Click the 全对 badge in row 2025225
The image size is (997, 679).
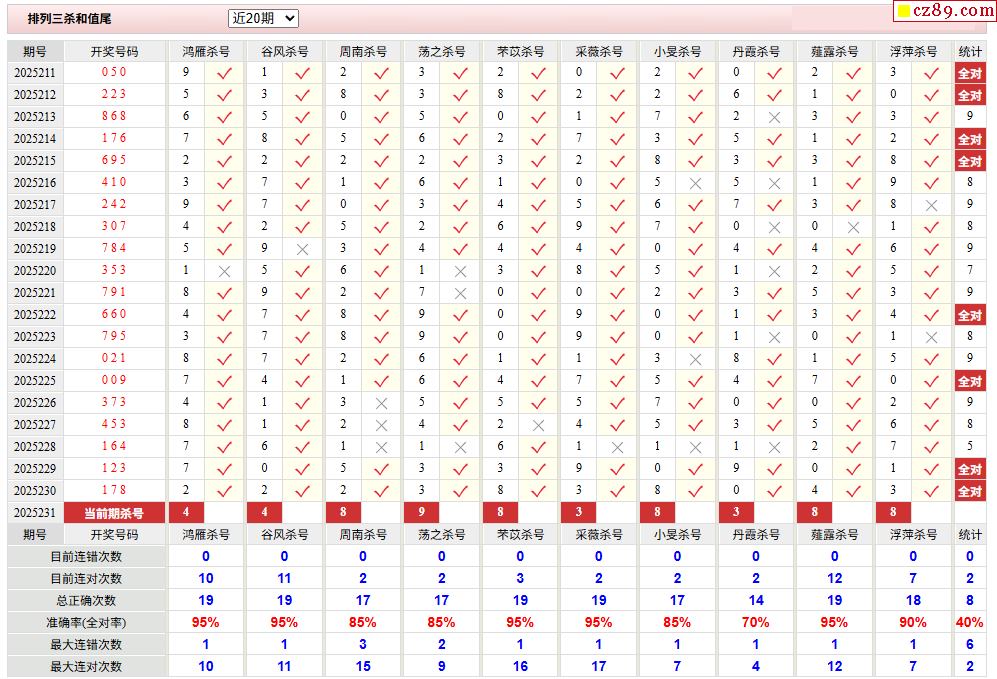(x=970, y=381)
